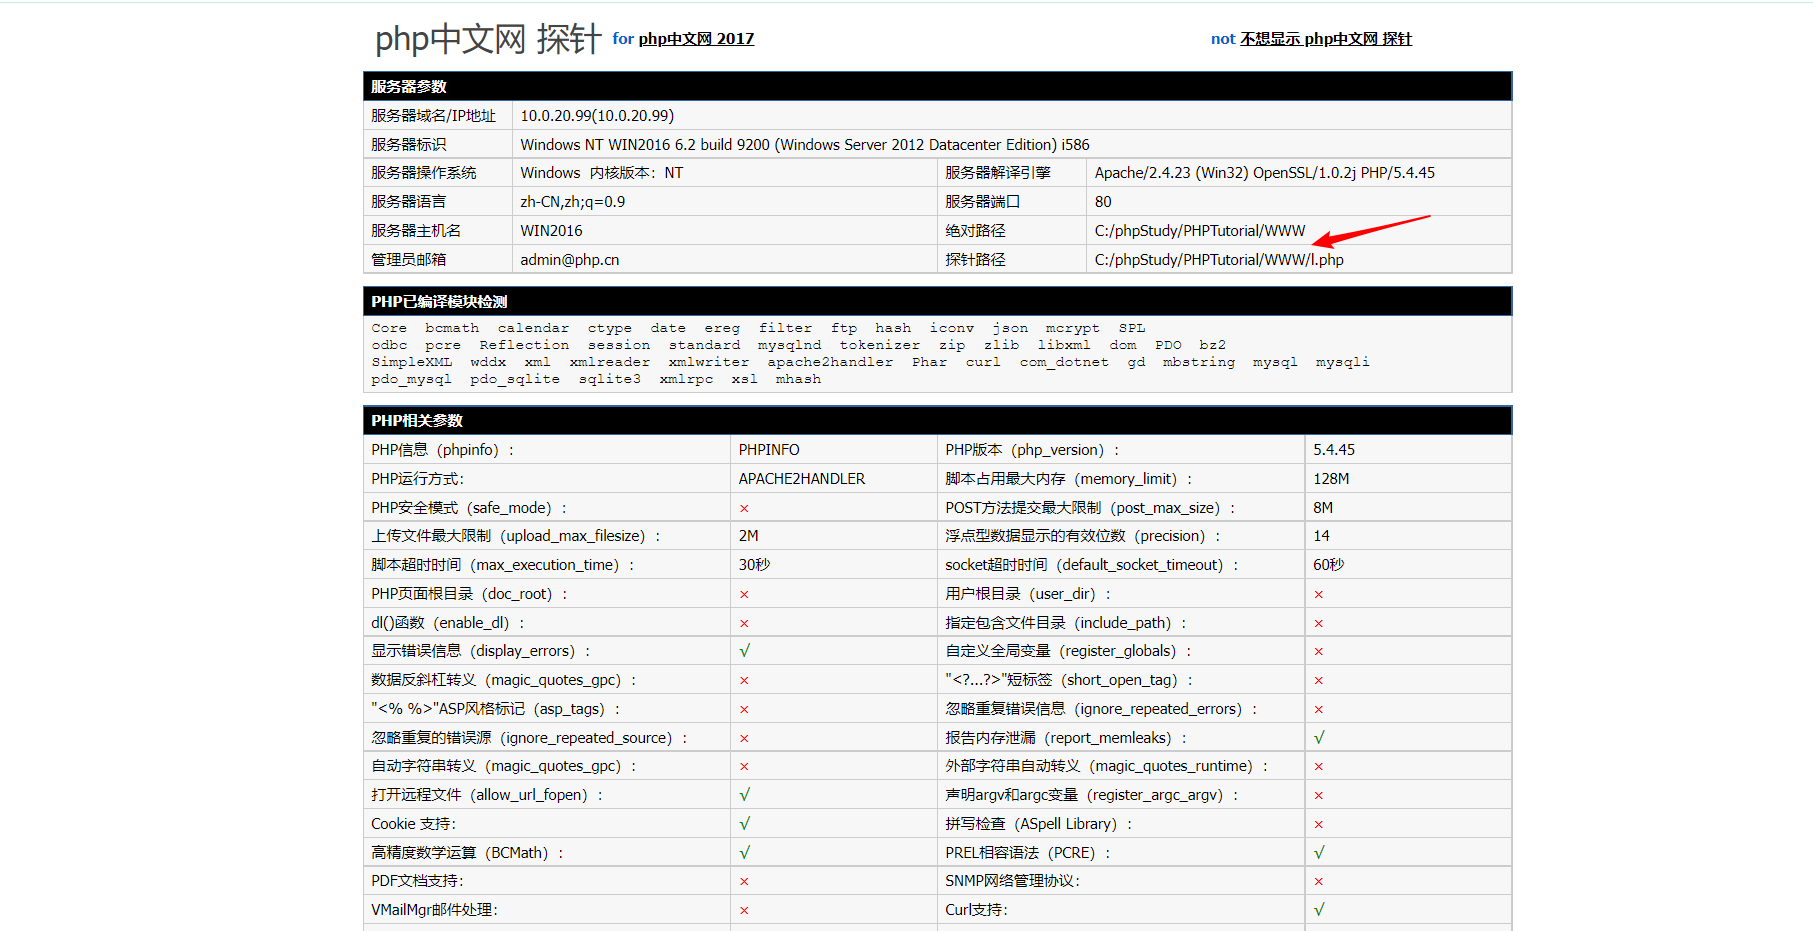
Task: Click the admin@php.cn email value
Action: tap(570, 260)
